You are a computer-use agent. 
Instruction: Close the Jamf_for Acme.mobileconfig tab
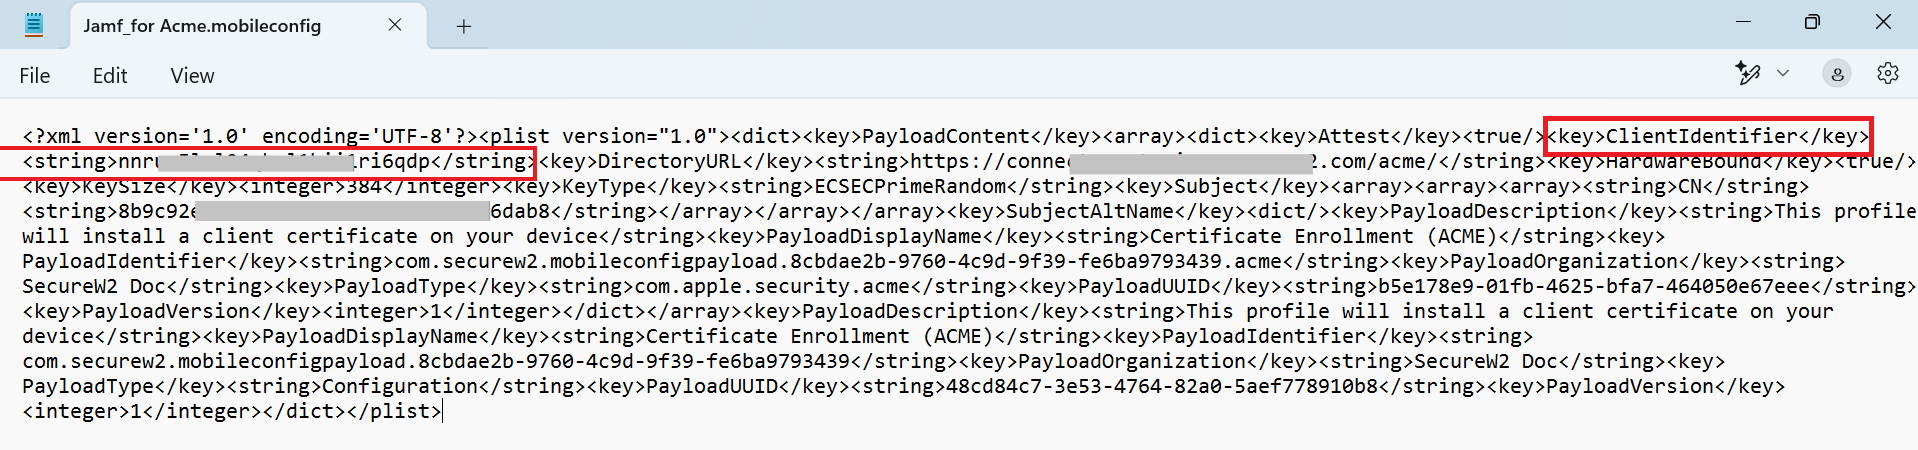tap(395, 25)
